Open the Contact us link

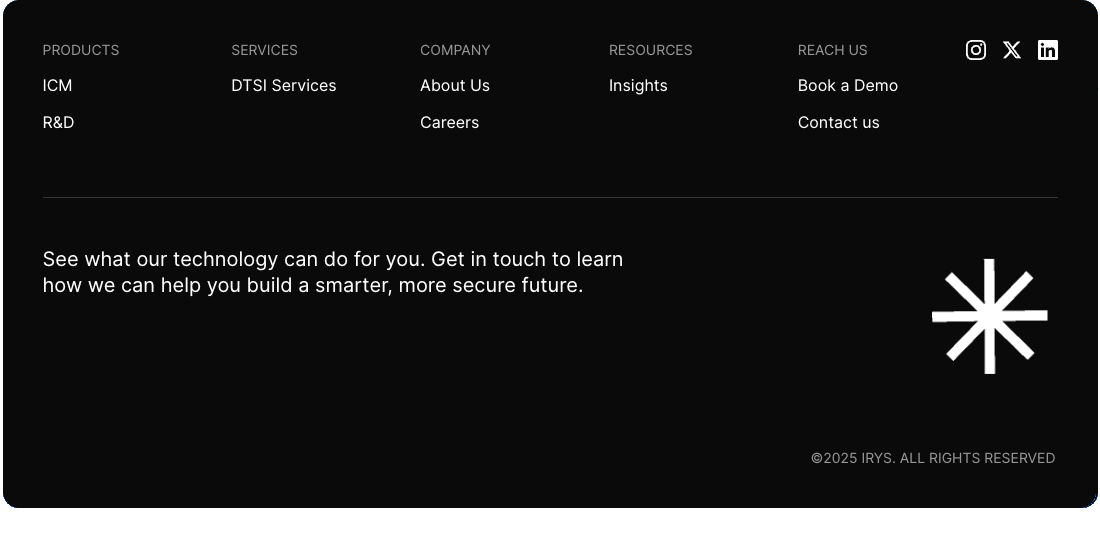(838, 123)
